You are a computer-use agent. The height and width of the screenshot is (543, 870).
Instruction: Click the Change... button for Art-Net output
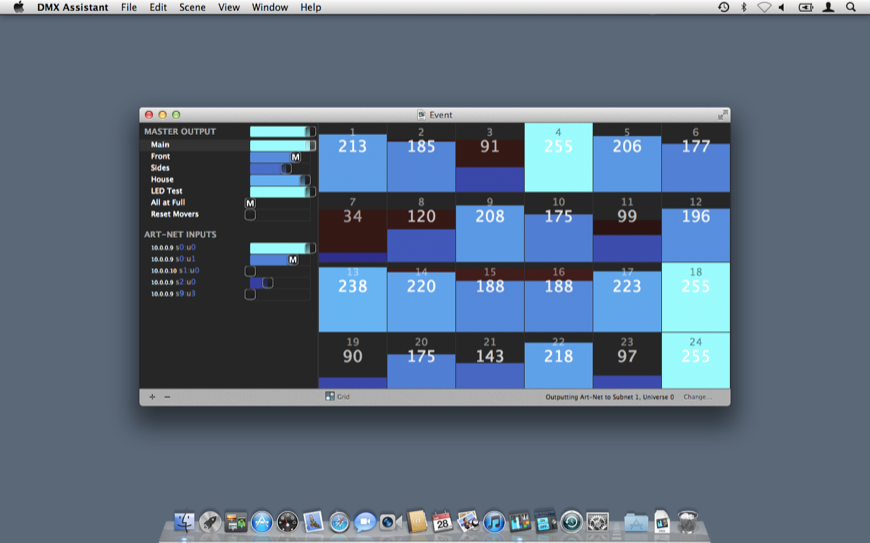click(697, 397)
